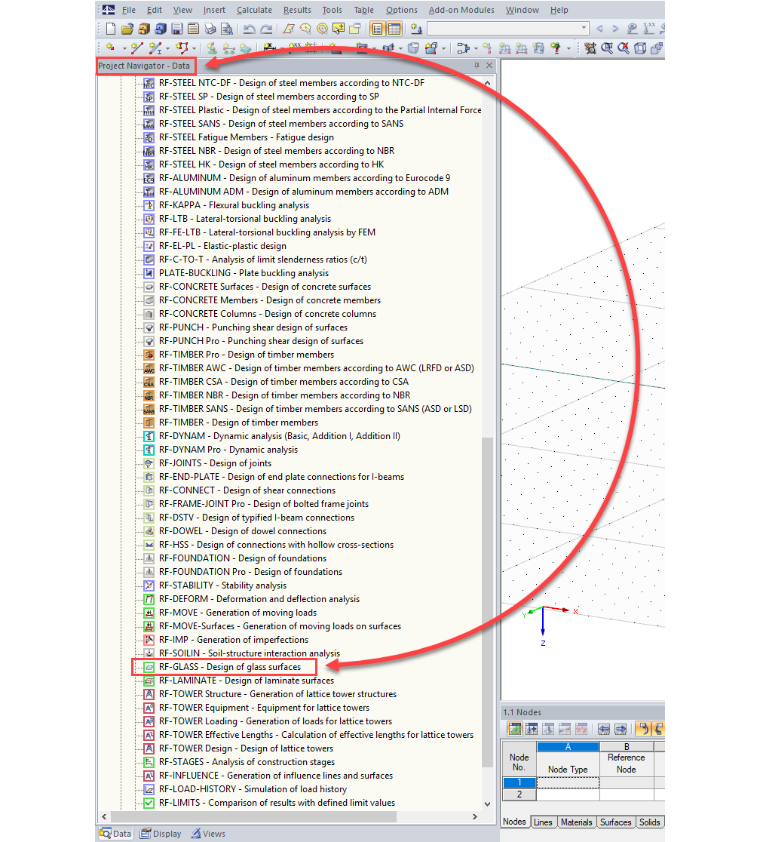Go to previous table with left arrow icon
The image size is (760, 842).
[604, 729]
